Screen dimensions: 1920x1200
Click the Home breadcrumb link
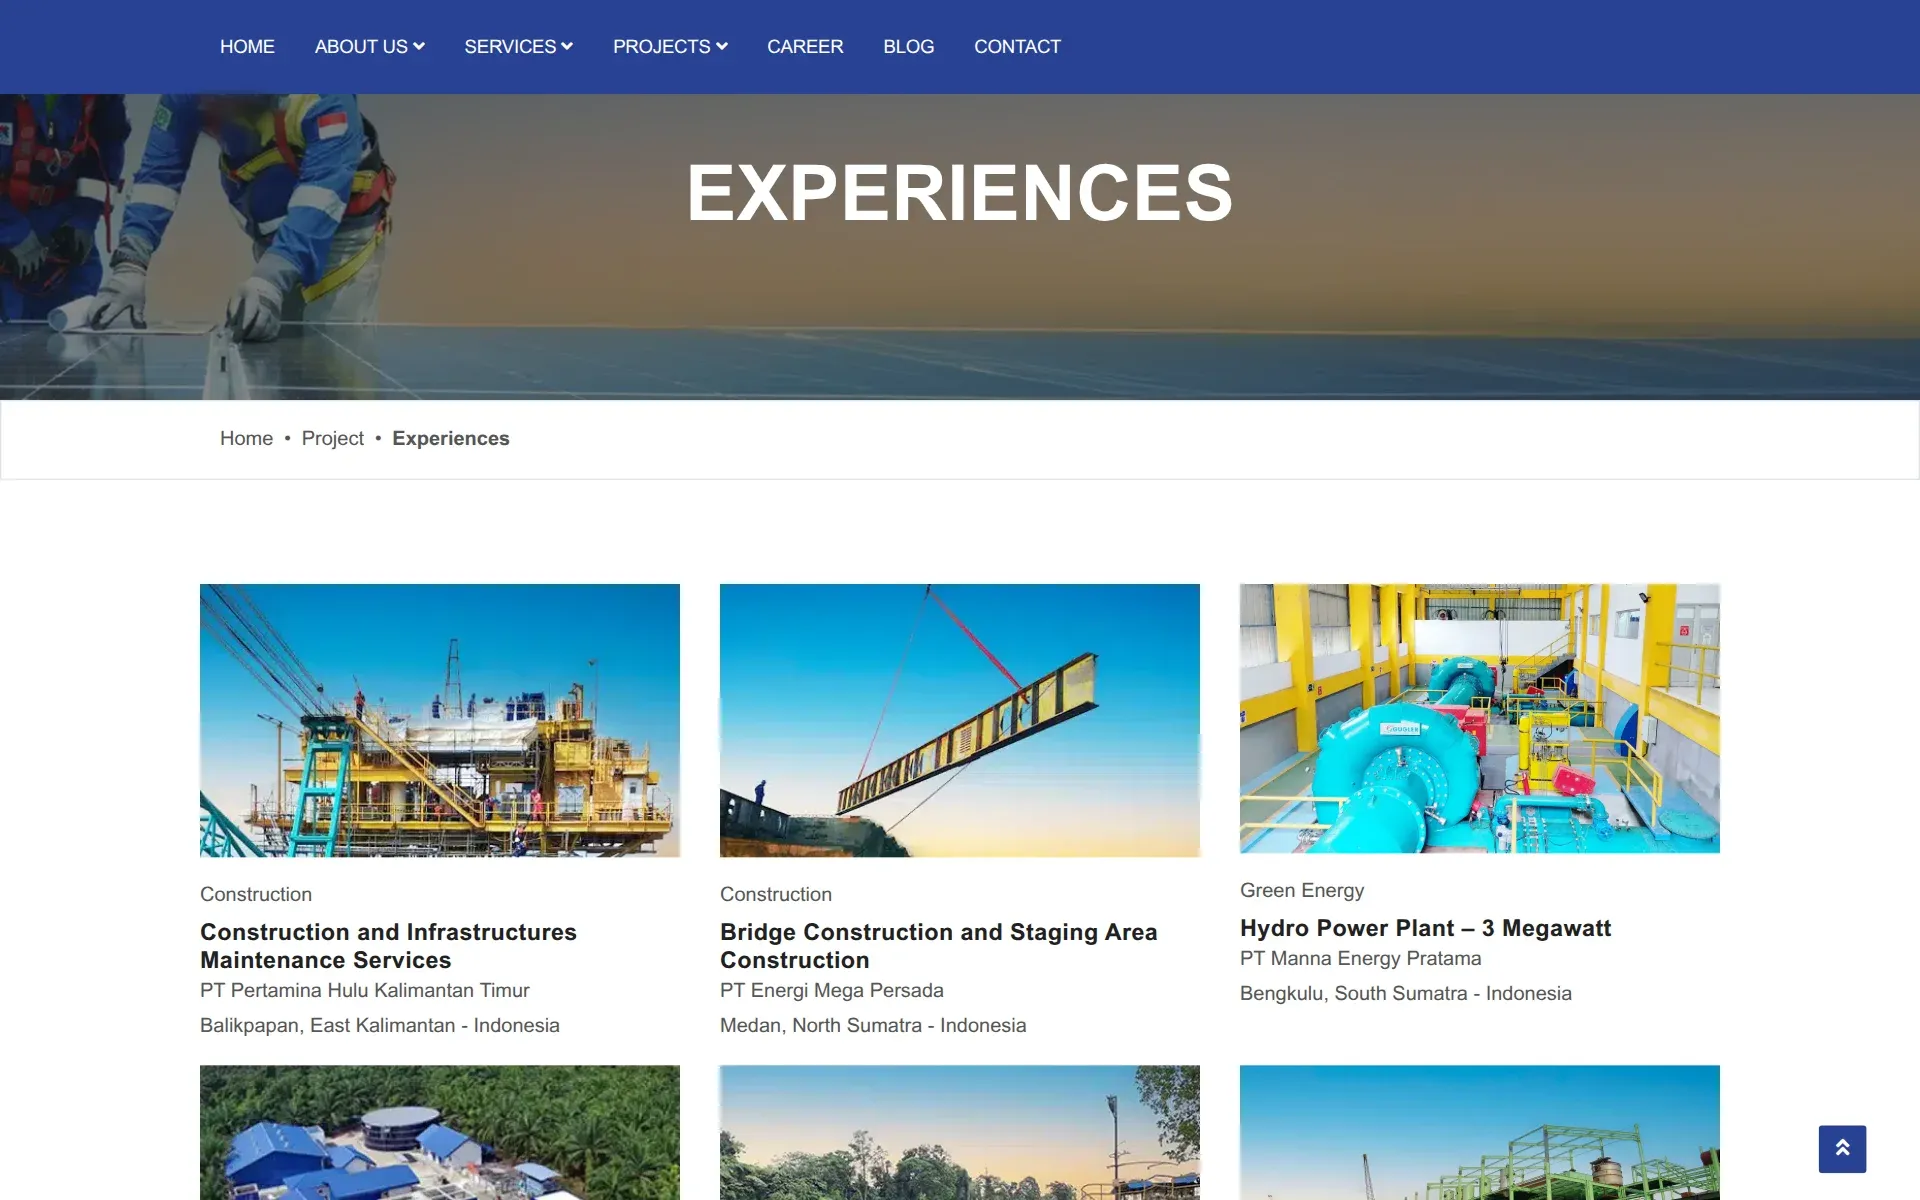coord(246,438)
